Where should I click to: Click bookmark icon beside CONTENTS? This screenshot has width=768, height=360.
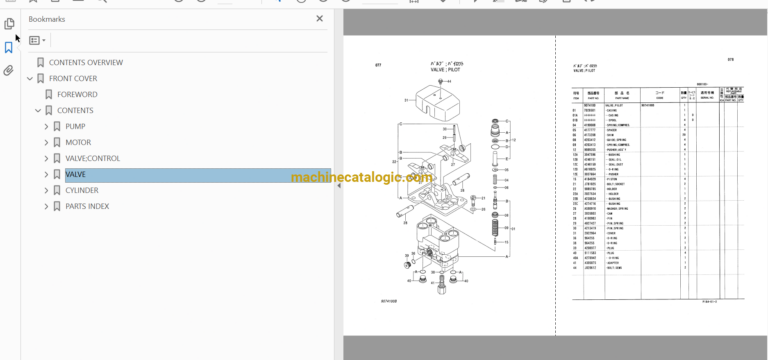click(48, 111)
